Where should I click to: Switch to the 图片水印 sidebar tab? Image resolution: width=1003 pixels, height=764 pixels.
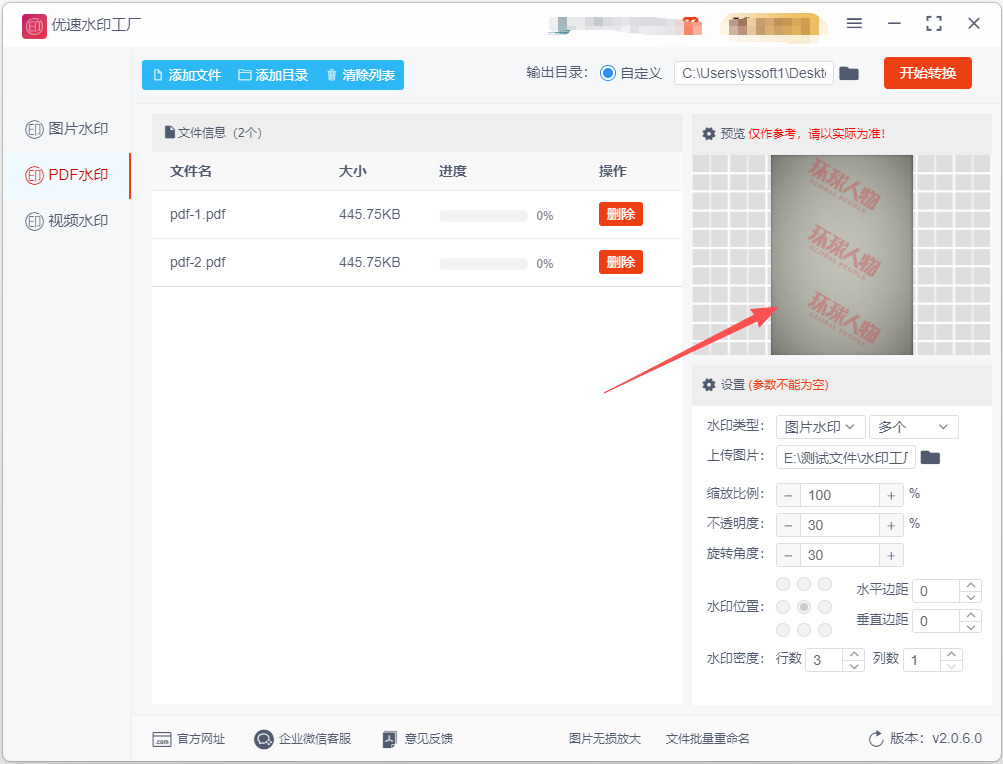point(67,129)
